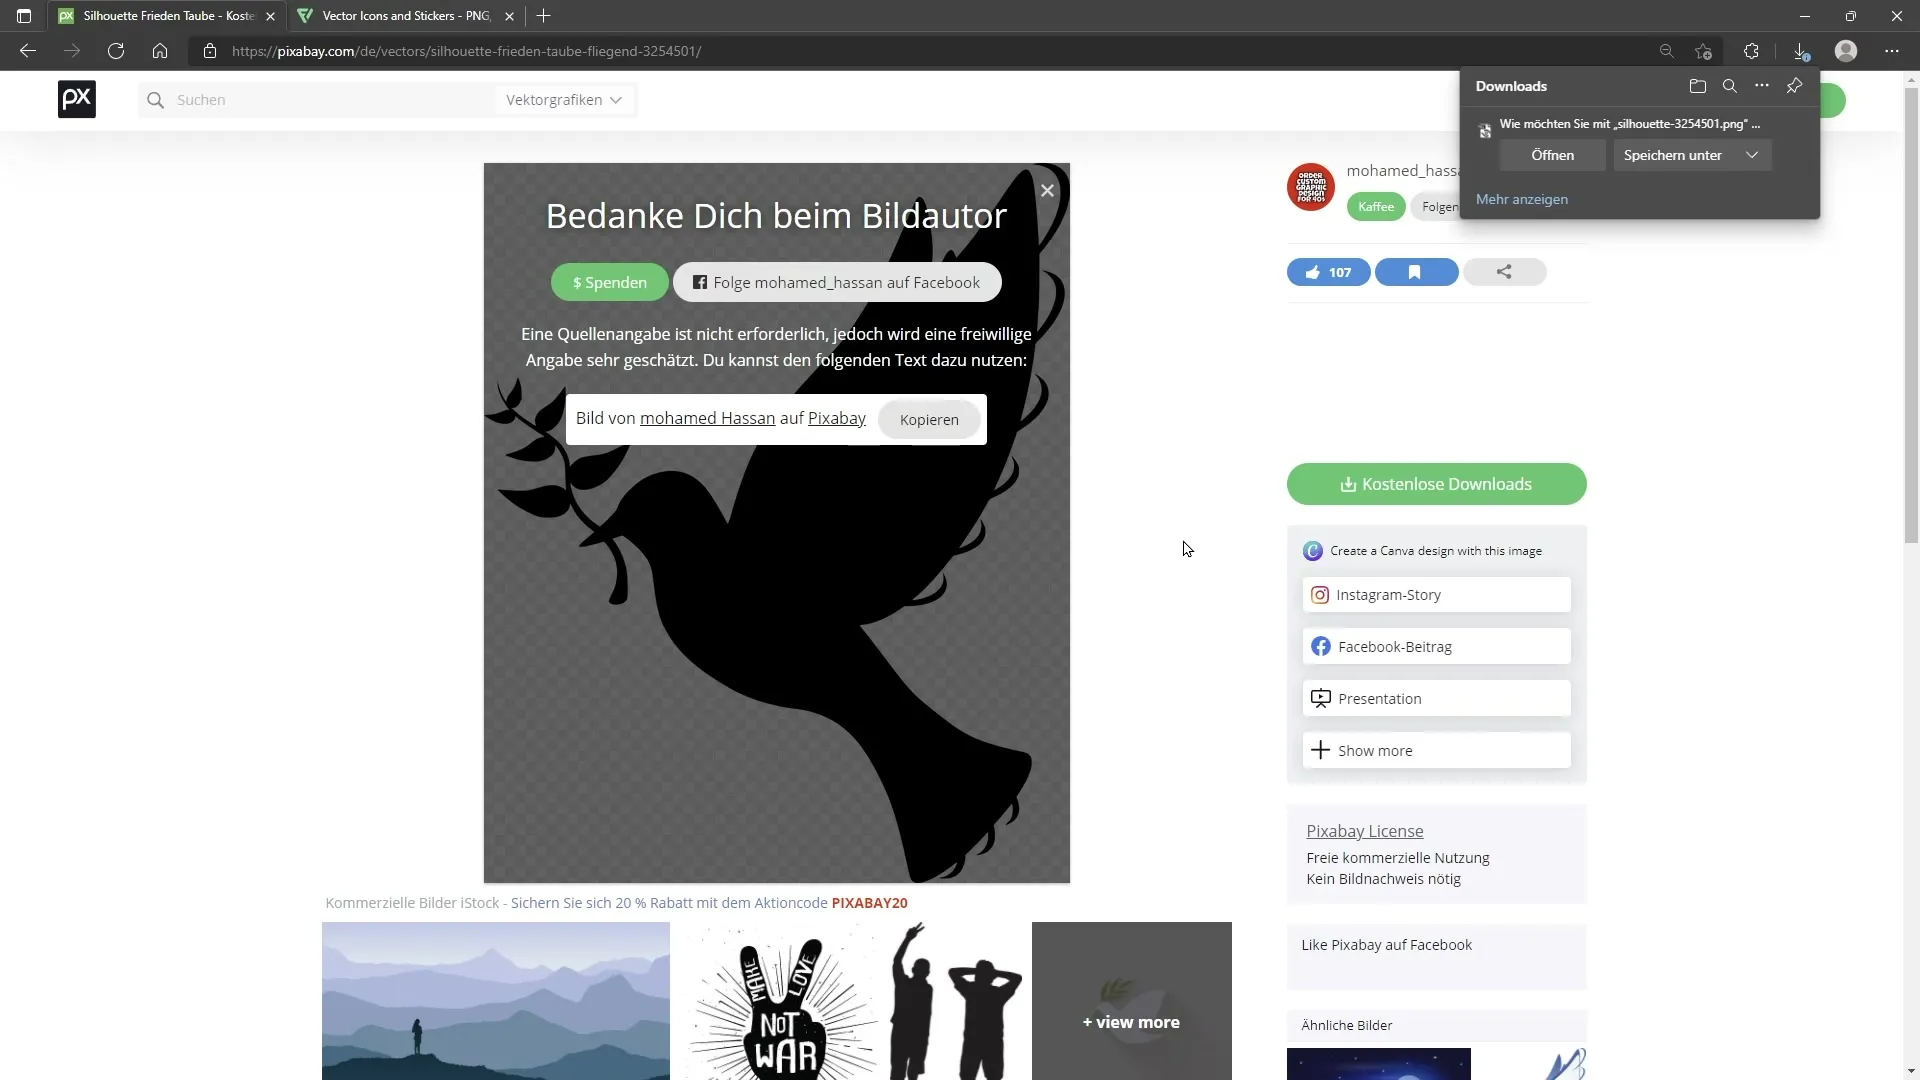Open more options in Downloads panel
Viewport: 1920px width, 1080px height.
[x=1762, y=86]
